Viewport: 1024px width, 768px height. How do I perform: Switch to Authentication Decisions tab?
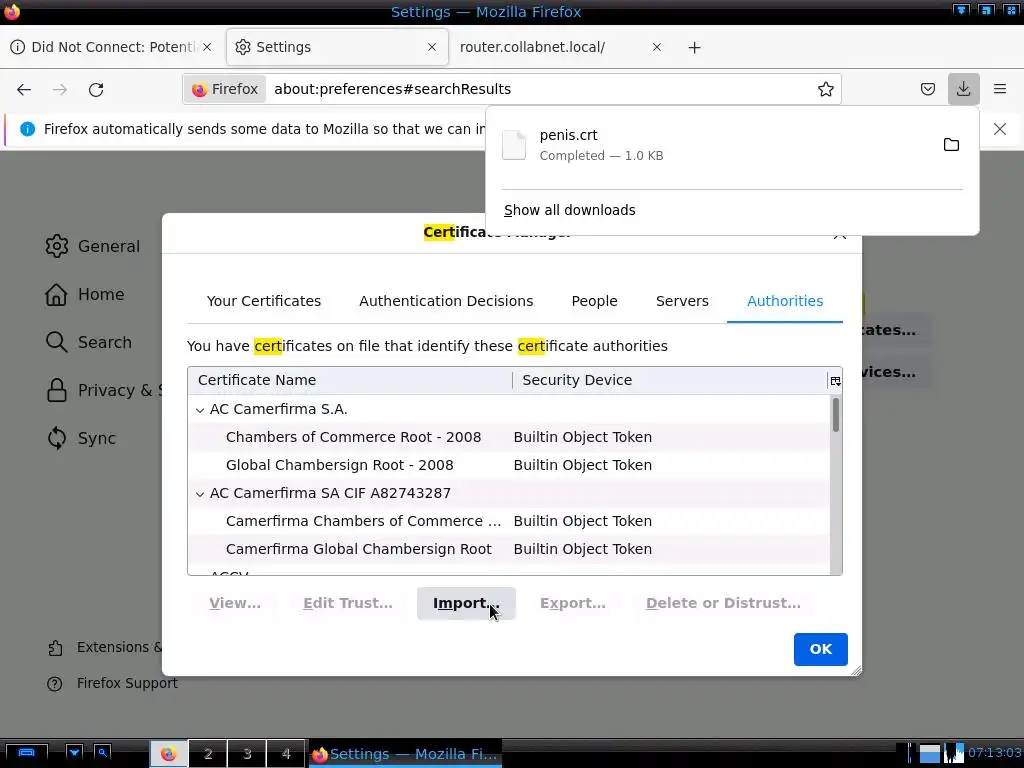[x=446, y=301]
